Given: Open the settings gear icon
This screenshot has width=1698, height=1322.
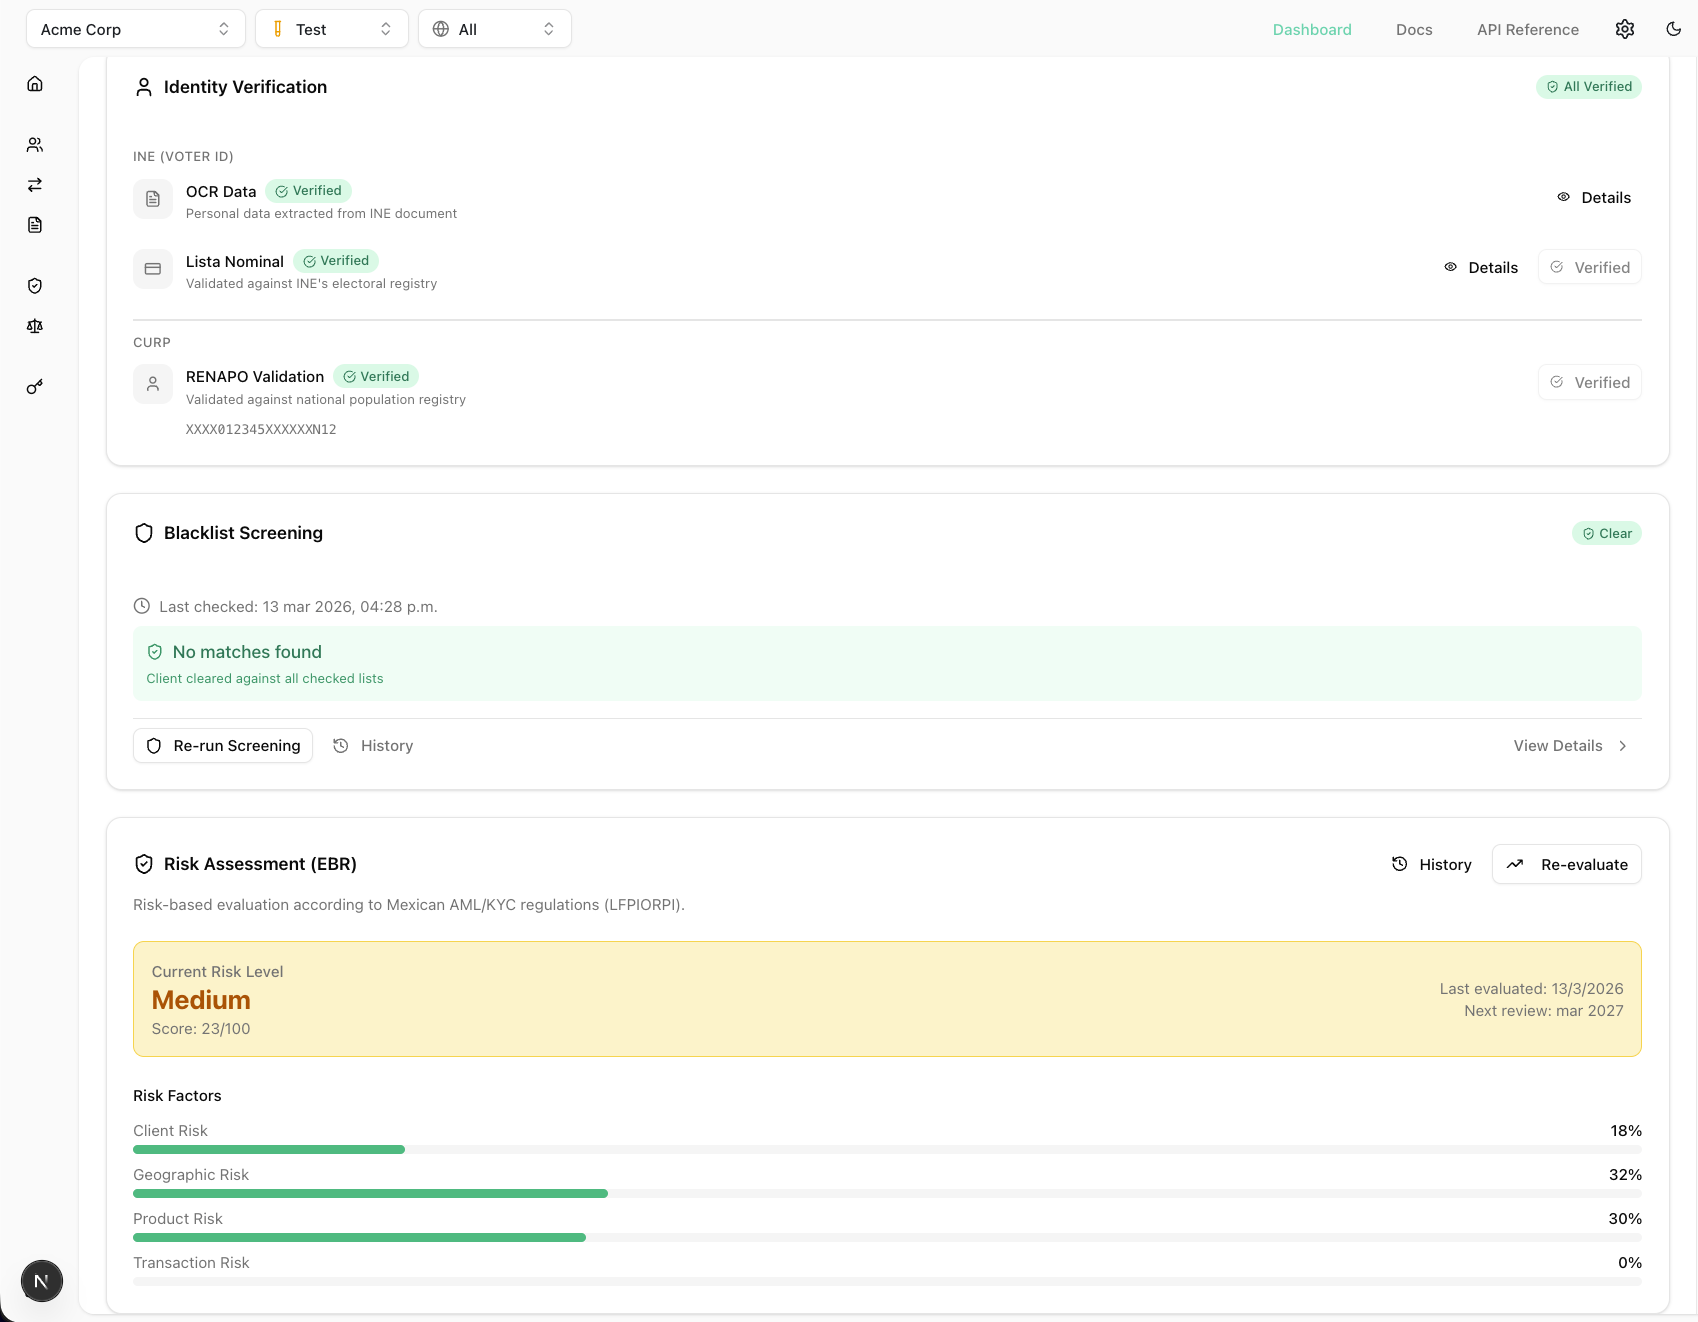Looking at the screenshot, I should (1625, 29).
